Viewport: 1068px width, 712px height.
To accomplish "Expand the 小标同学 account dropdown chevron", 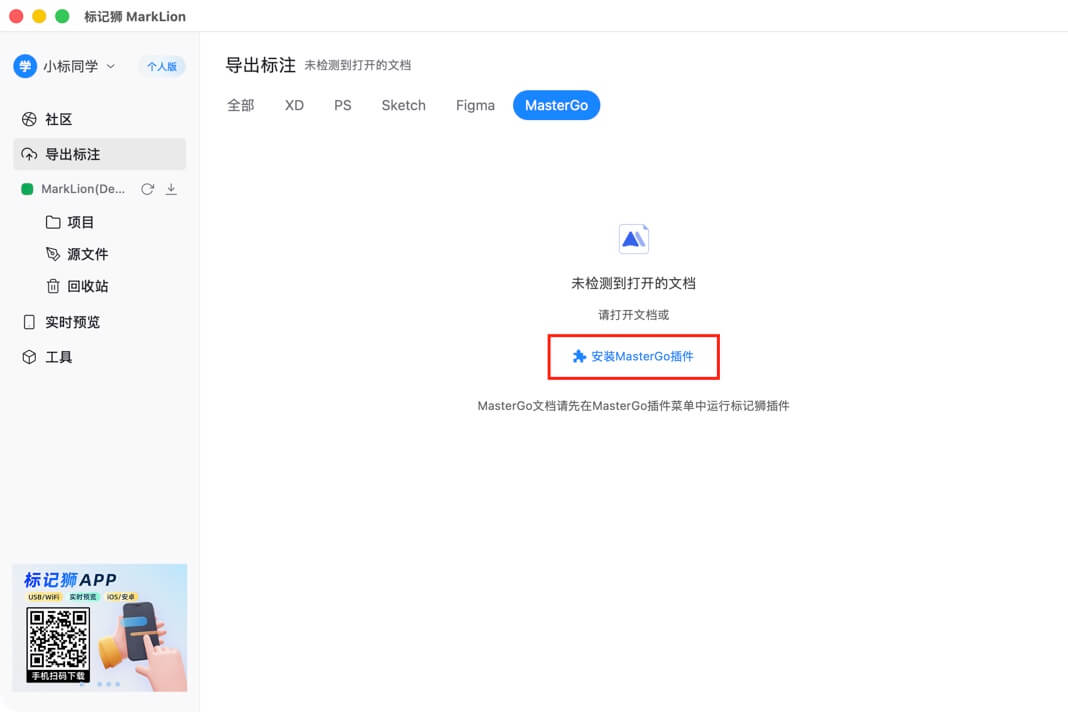I will point(111,66).
